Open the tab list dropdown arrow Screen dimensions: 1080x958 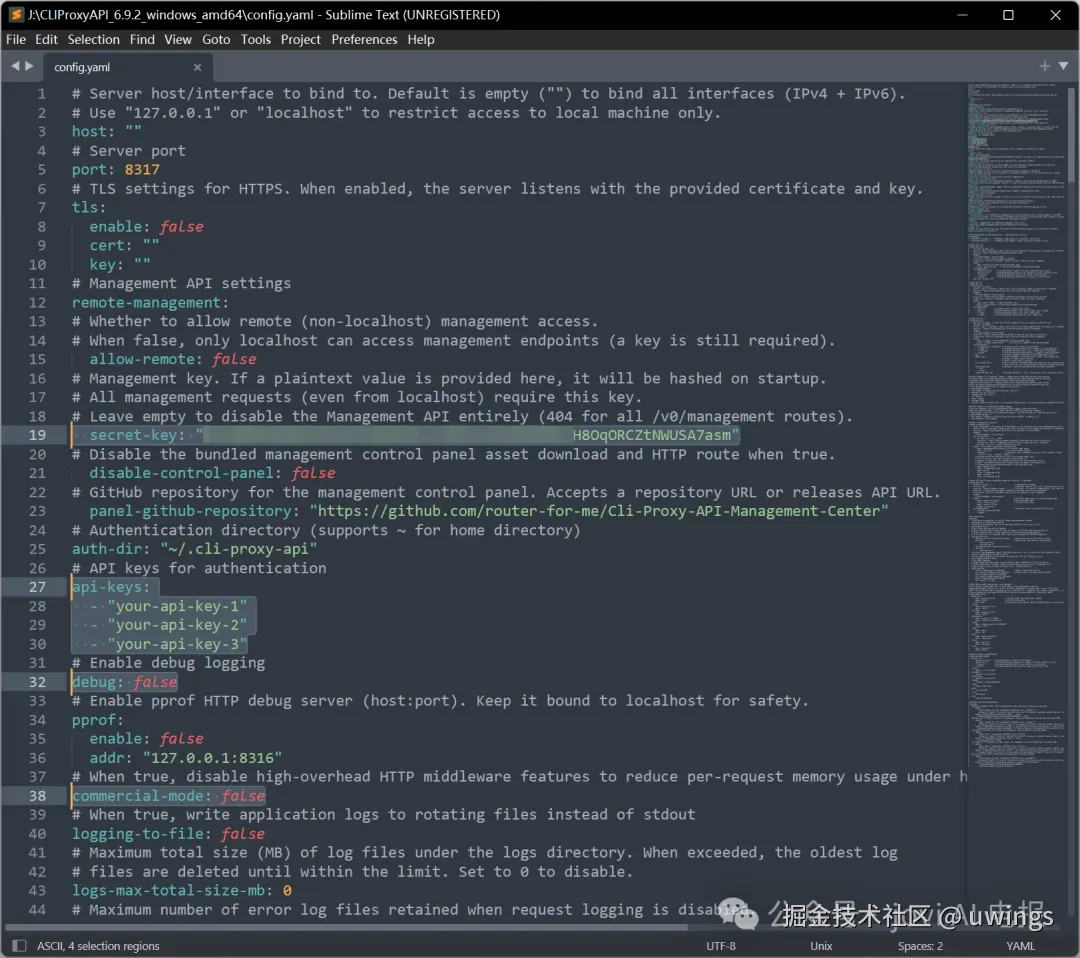(1064, 66)
